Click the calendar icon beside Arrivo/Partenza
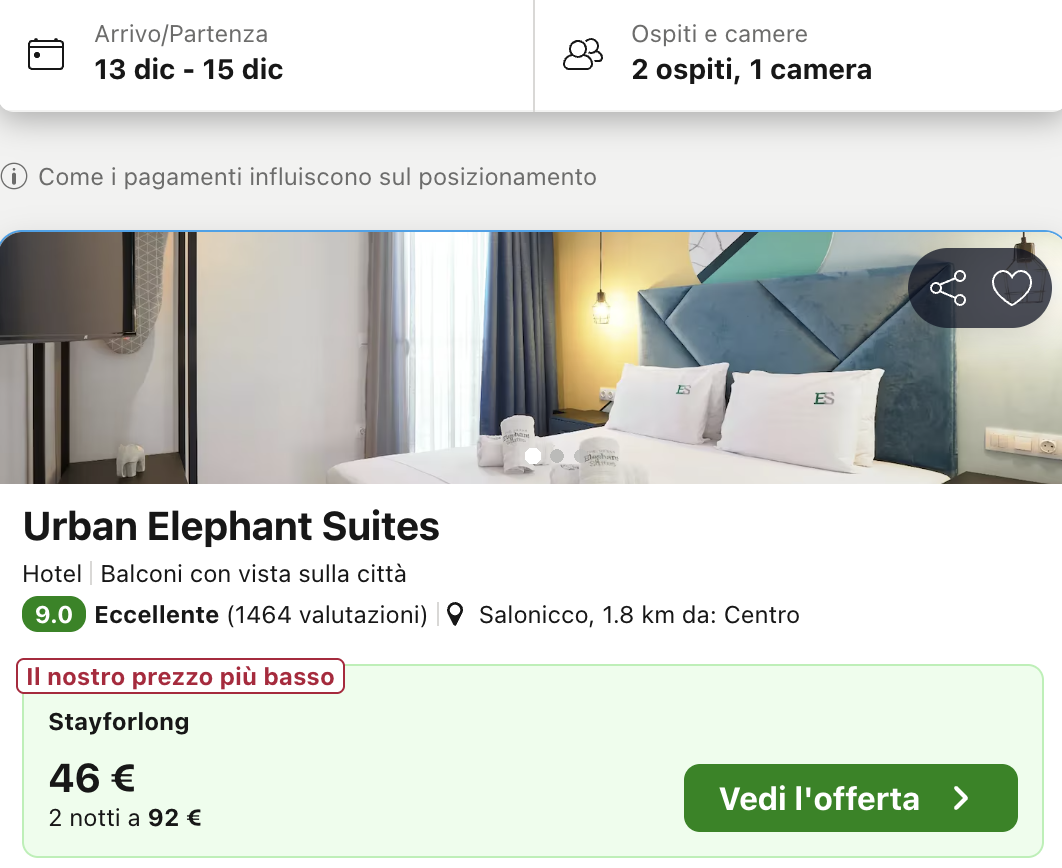The height and width of the screenshot is (868, 1062). pos(45,54)
